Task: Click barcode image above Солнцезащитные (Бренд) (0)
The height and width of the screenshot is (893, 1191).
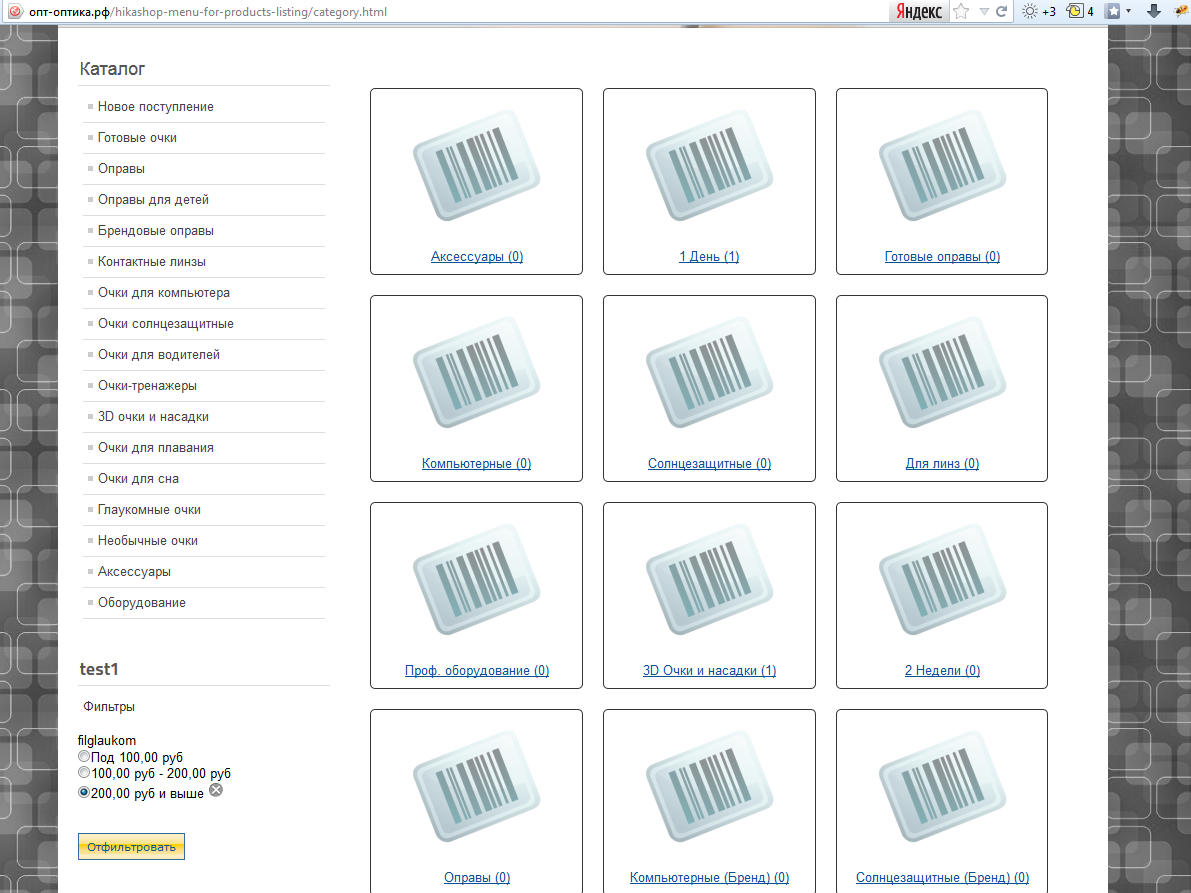Action: tap(943, 787)
